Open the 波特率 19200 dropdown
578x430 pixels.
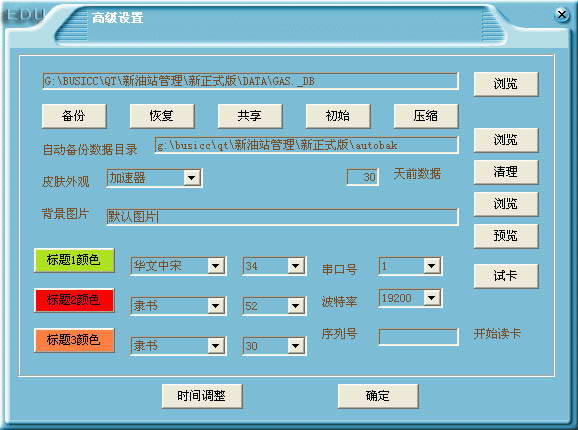tap(432, 298)
